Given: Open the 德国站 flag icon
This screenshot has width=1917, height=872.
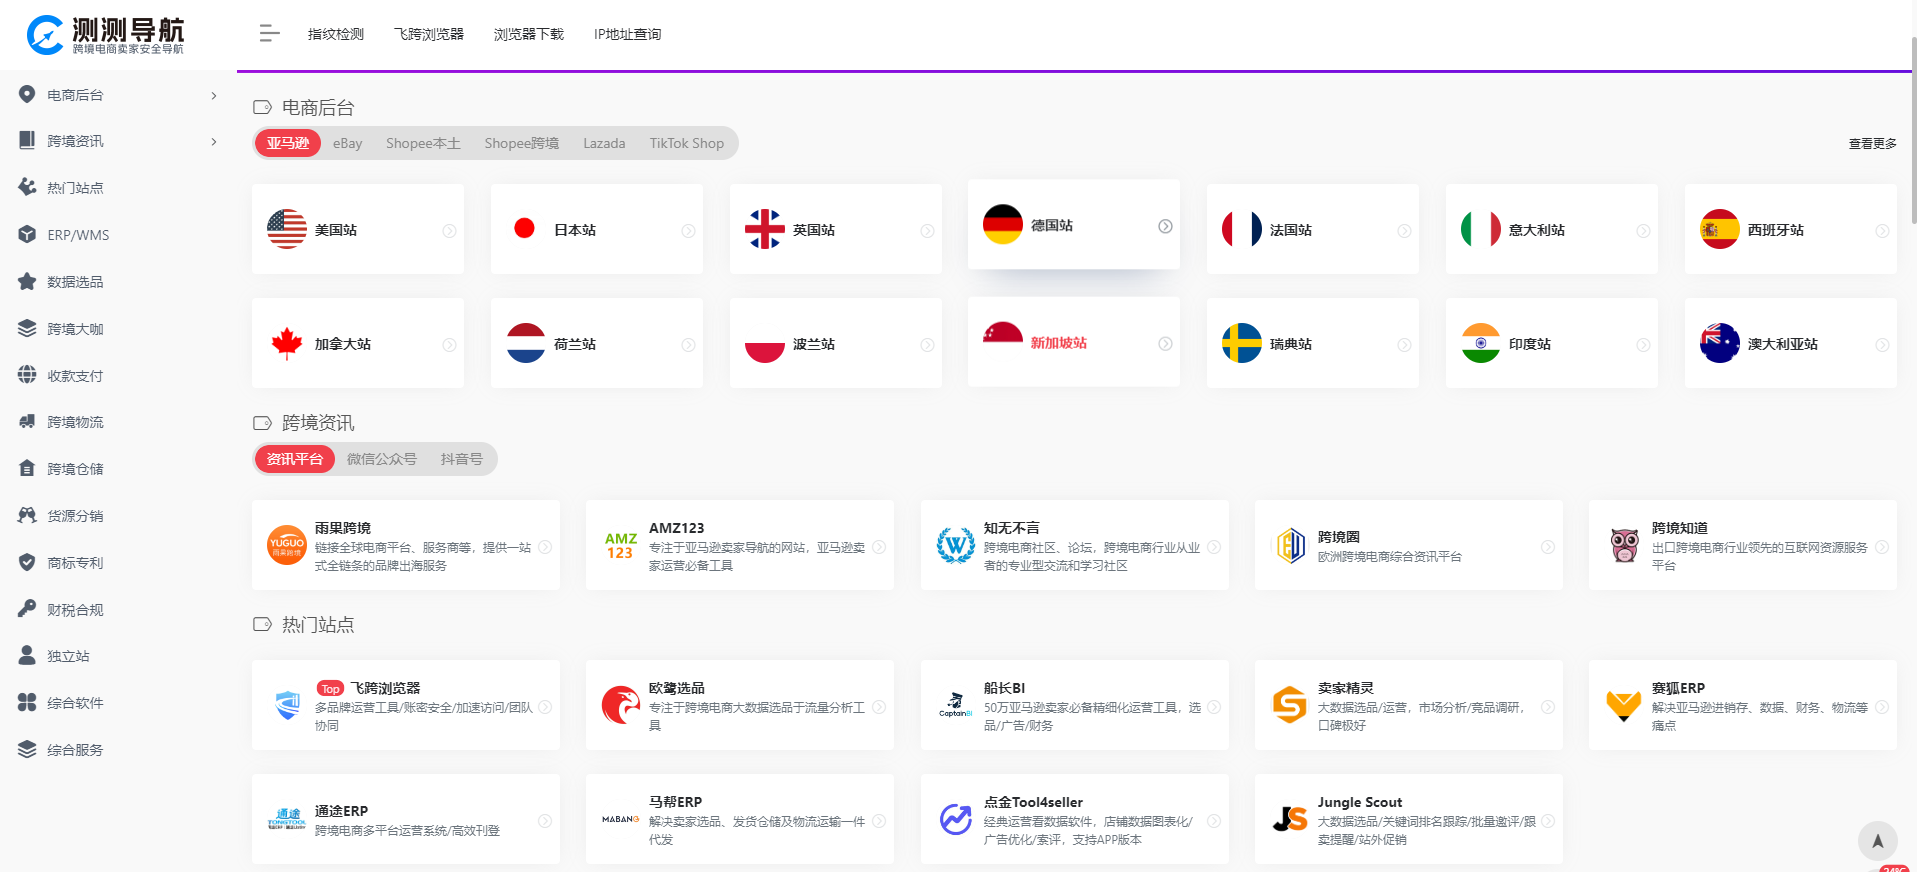Looking at the screenshot, I should click(1003, 224).
